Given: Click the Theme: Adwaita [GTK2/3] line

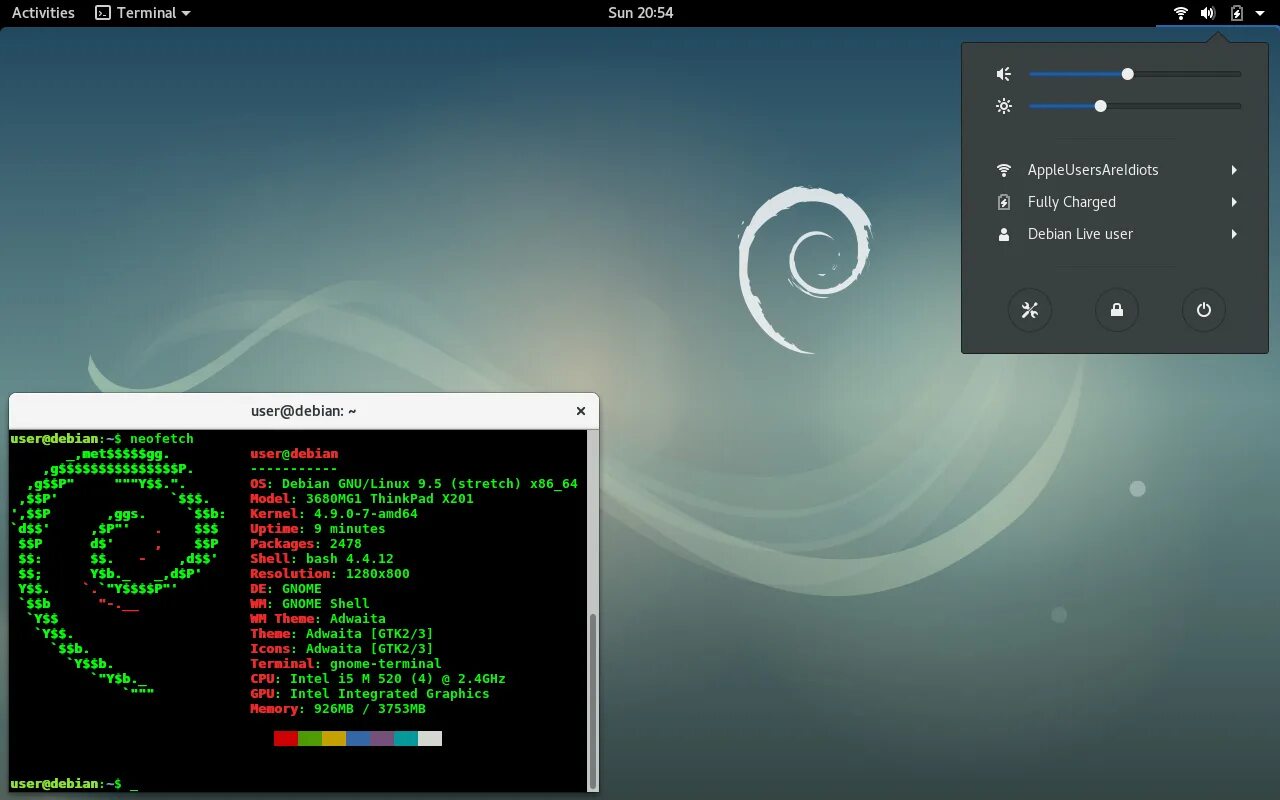Looking at the screenshot, I should 342,634.
